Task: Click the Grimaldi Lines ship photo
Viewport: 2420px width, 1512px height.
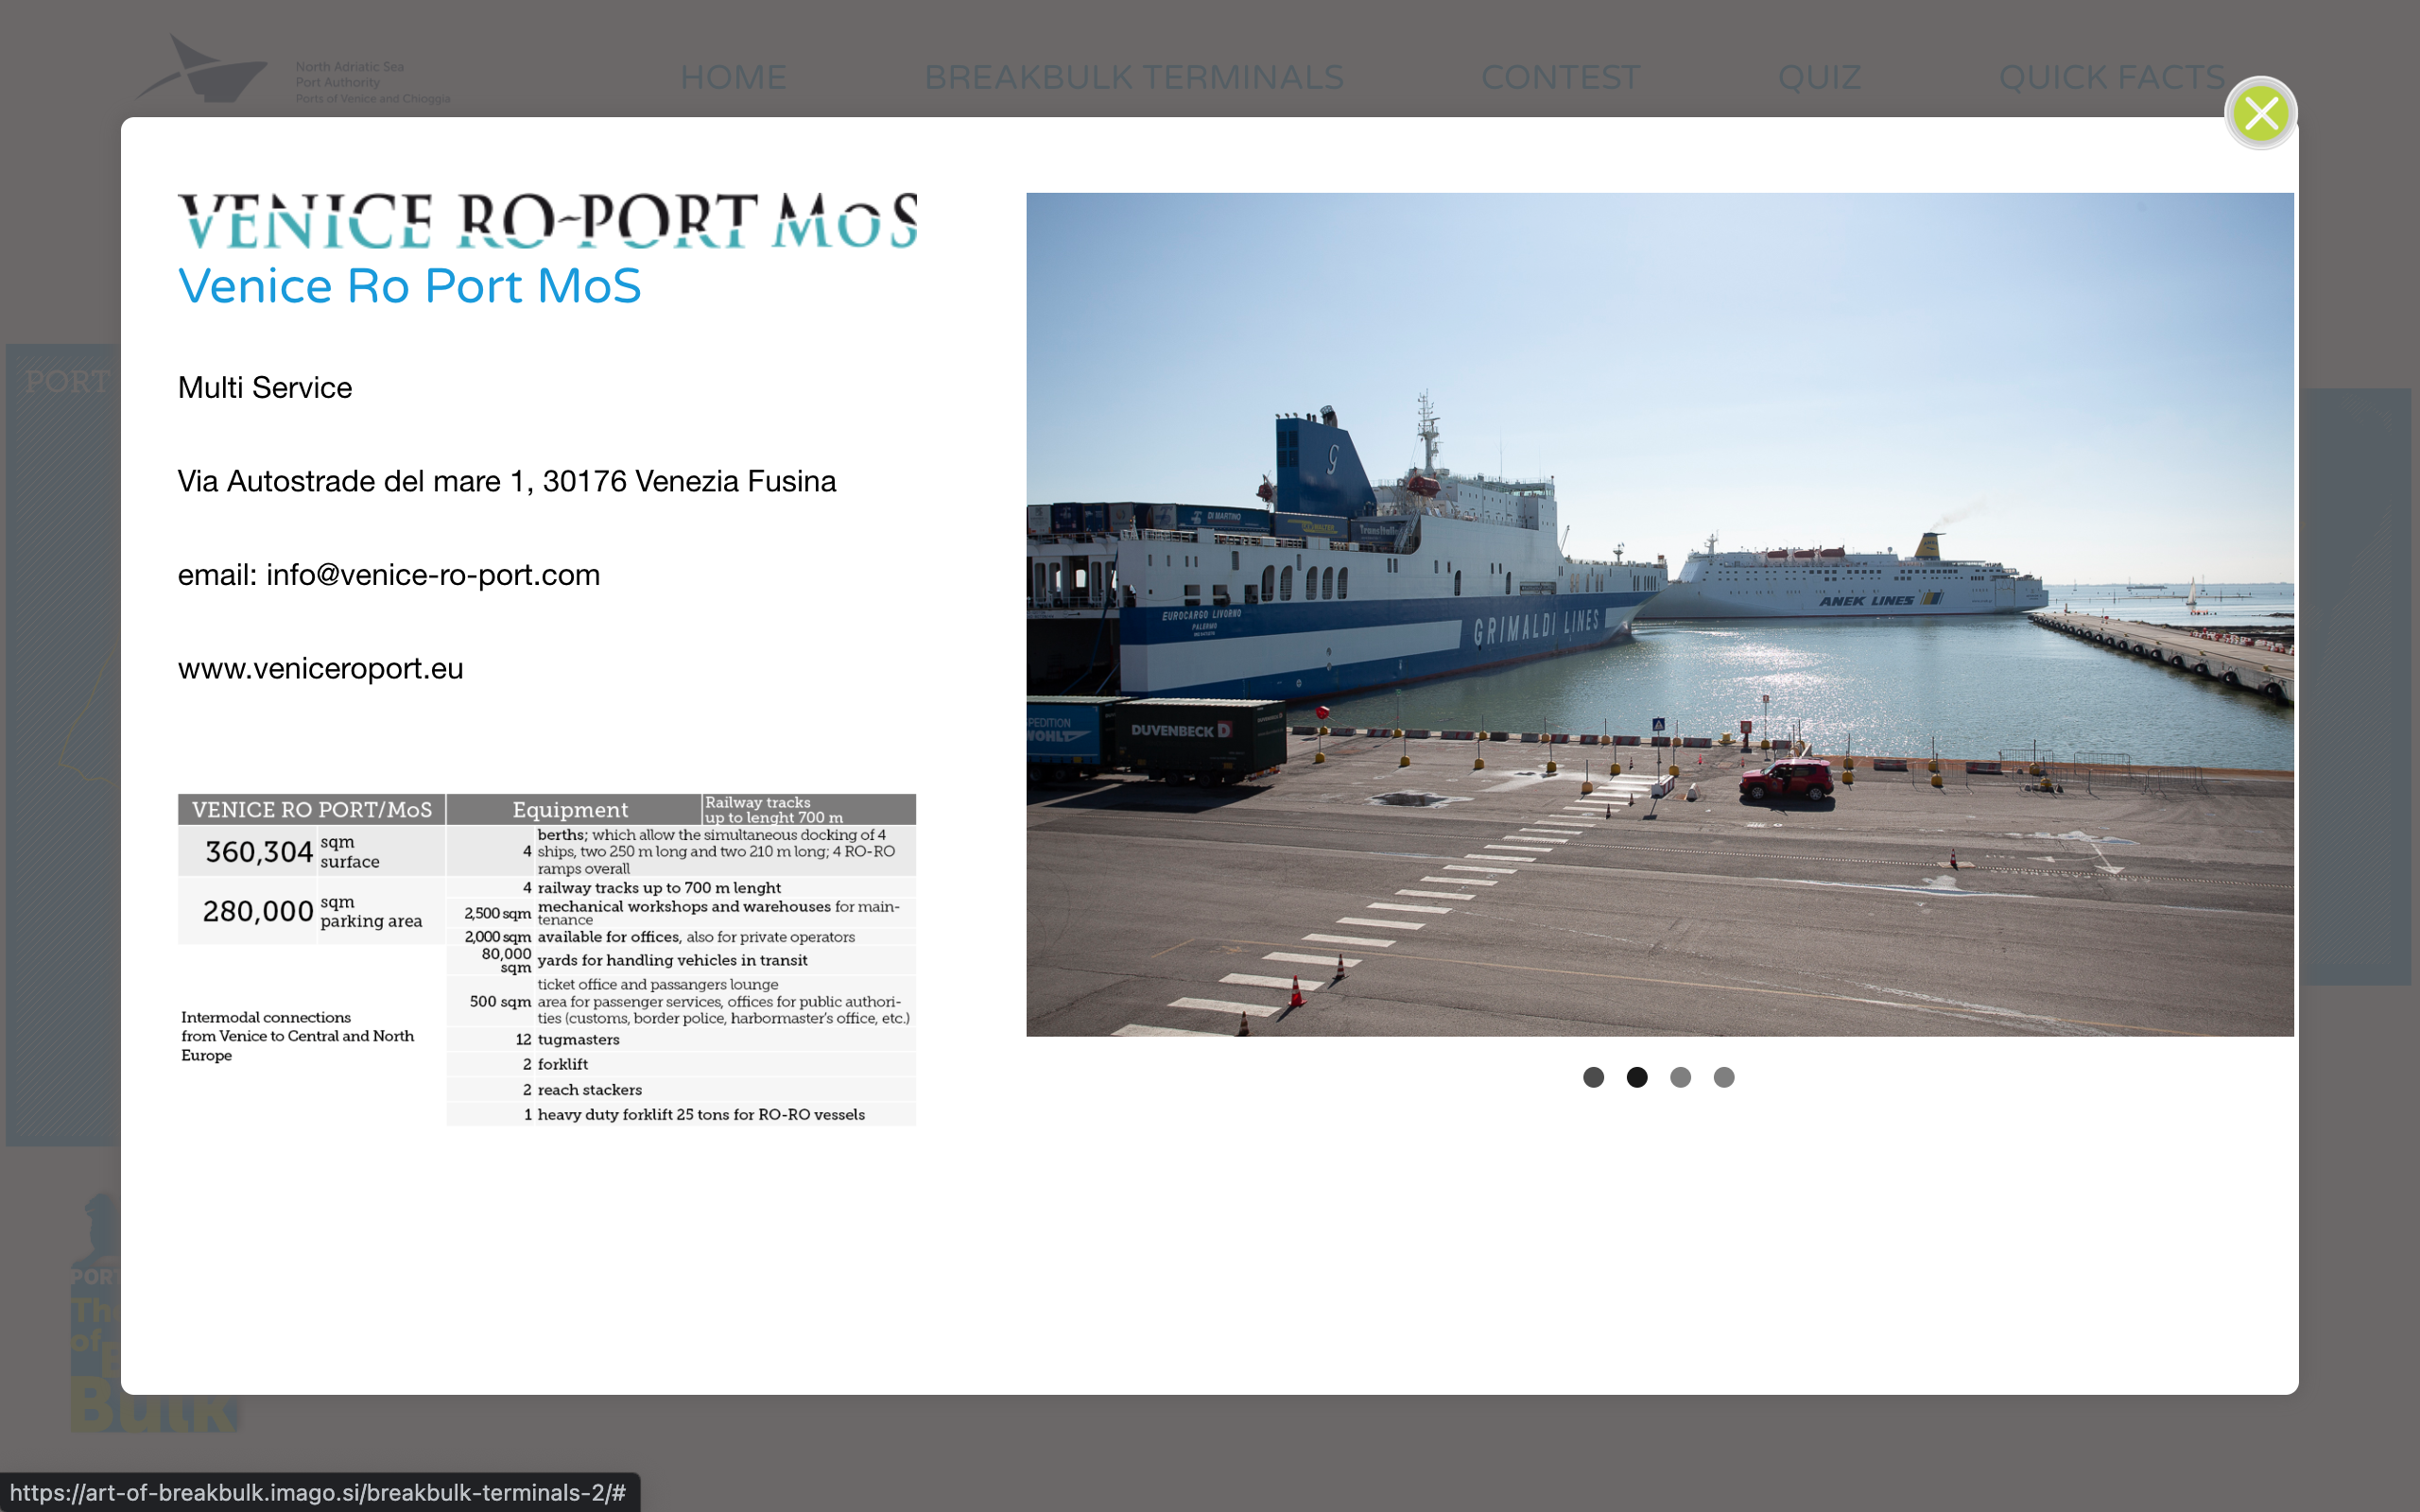Action: point(1659,614)
